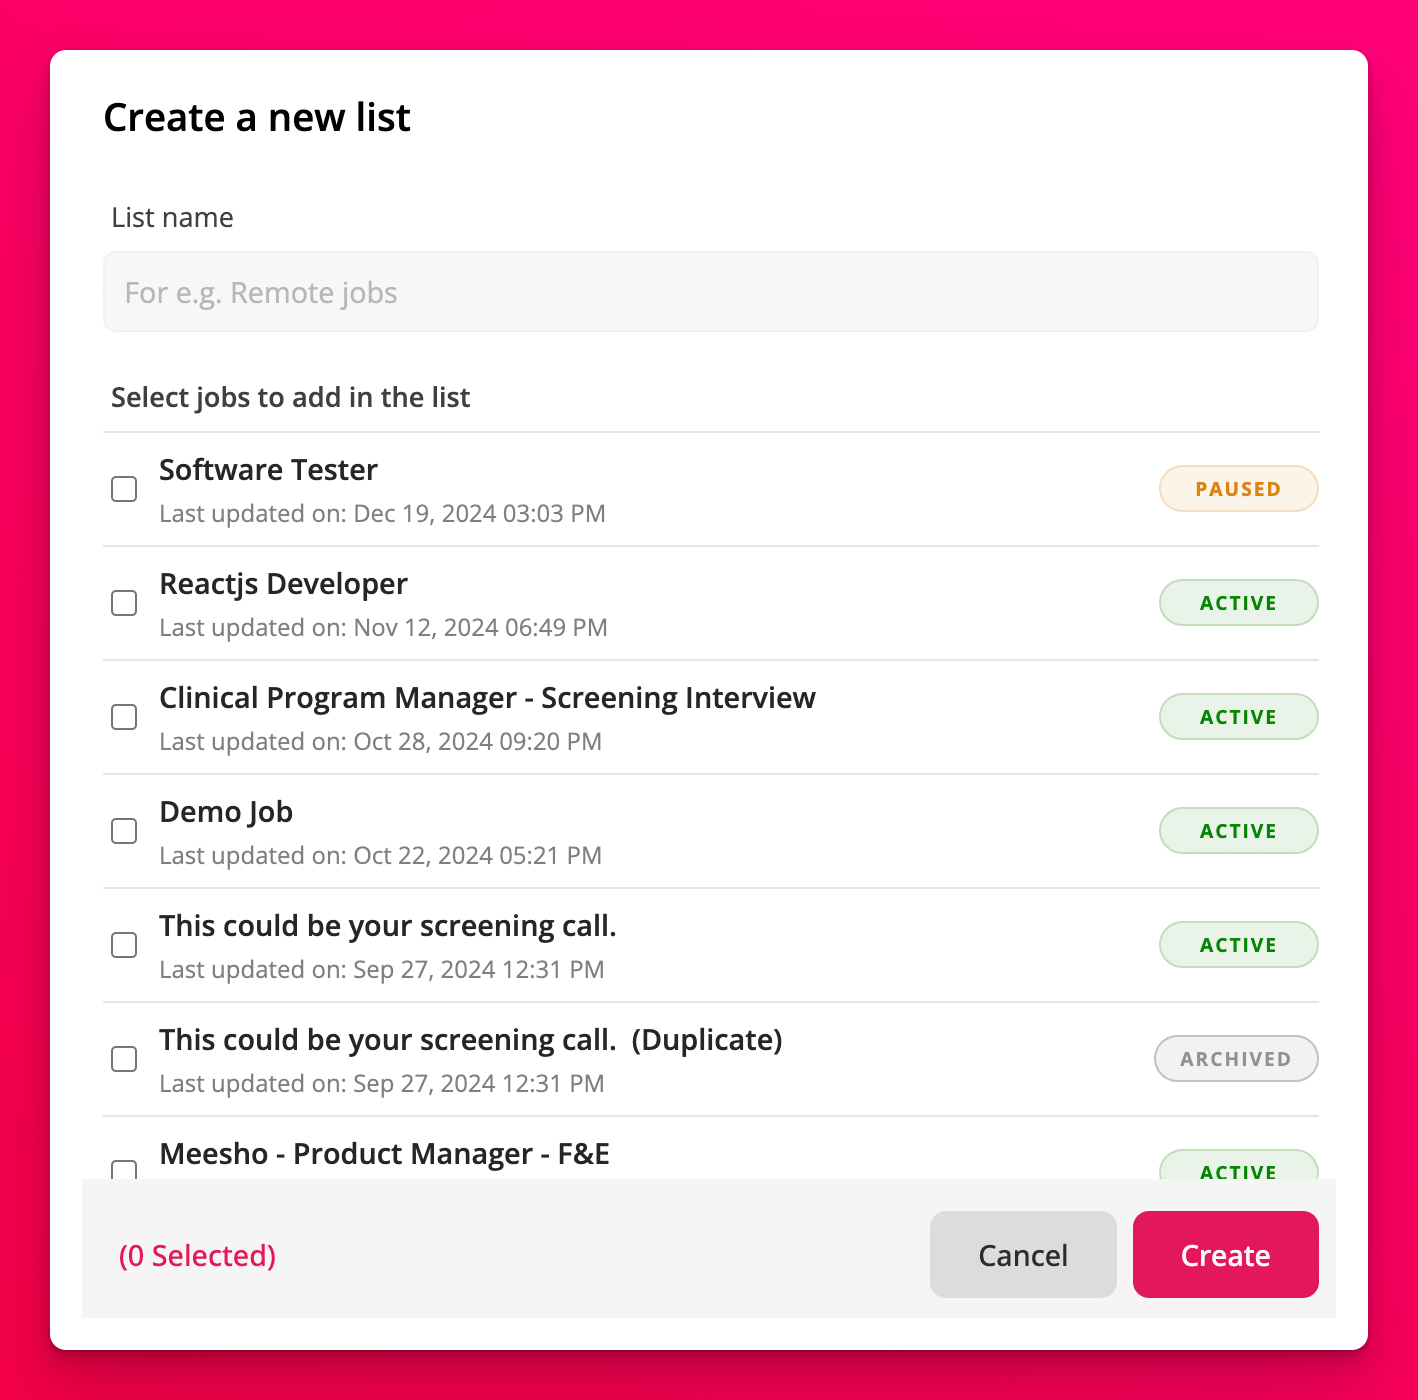Click the Demo Job ACTIVE badge
1418x1400 pixels.
(1238, 831)
